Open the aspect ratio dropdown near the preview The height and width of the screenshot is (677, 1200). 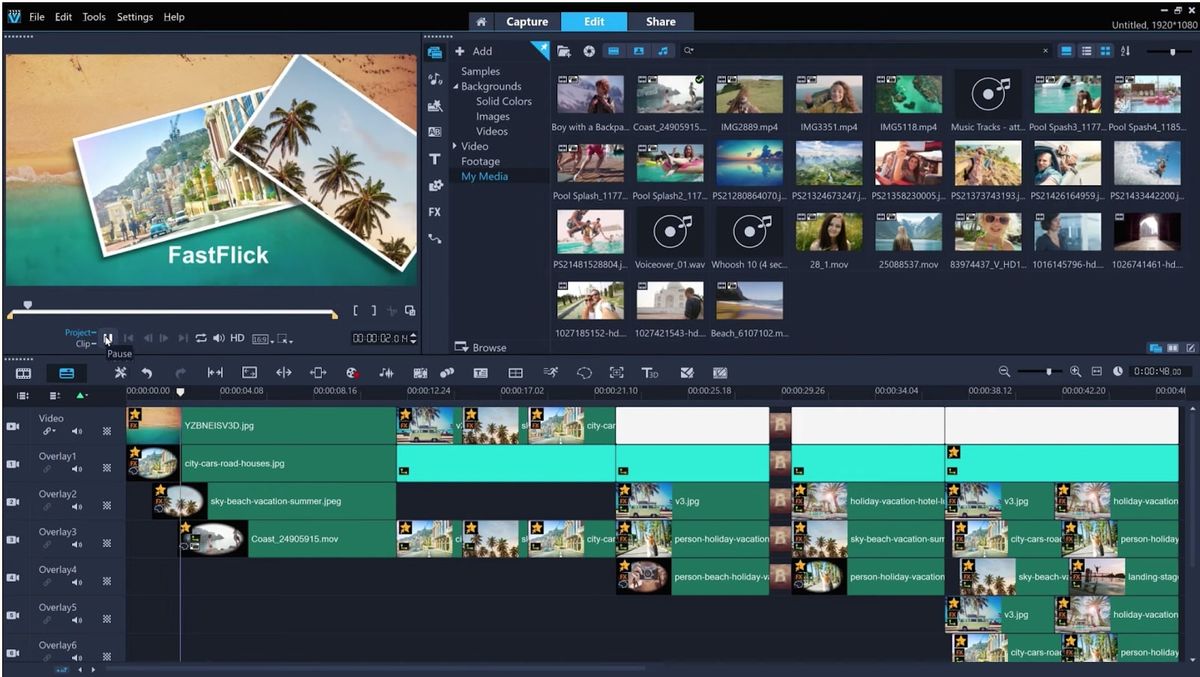(266, 338)
